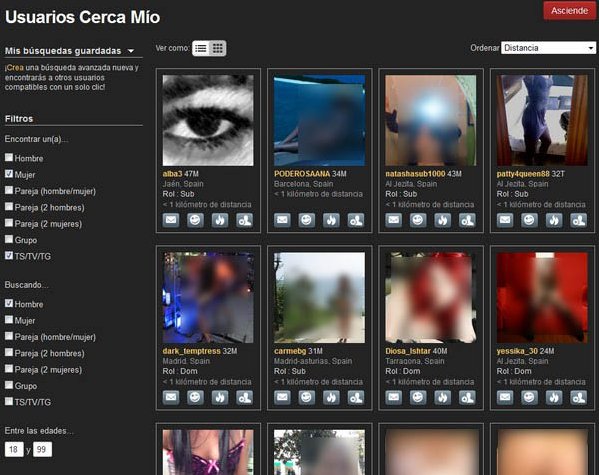Viewport: 599px width, 475px height.
Task: Send a wink to alba3
Action: [195, 220]
